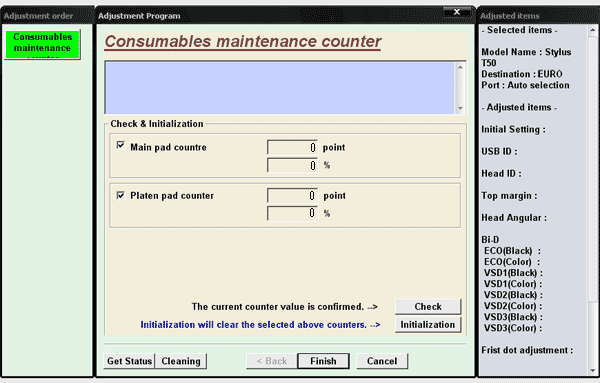Click the Main pad point value field

pyautogui.click(x=292, y=147)
